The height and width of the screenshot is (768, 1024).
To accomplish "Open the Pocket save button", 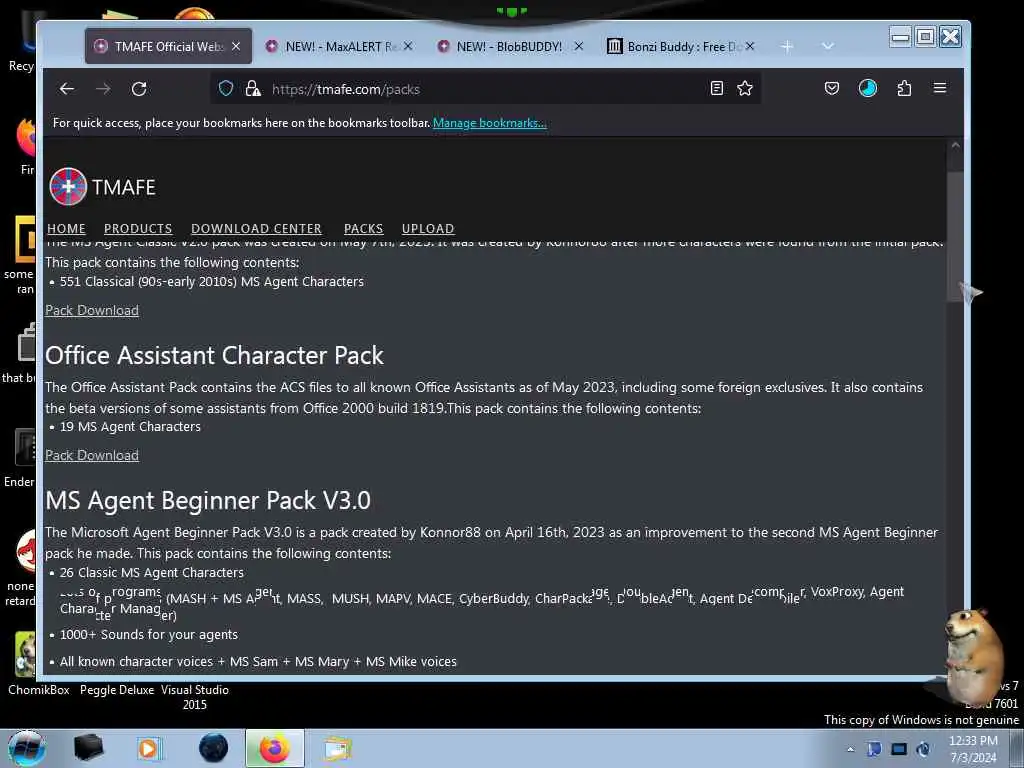I will 831,88.
